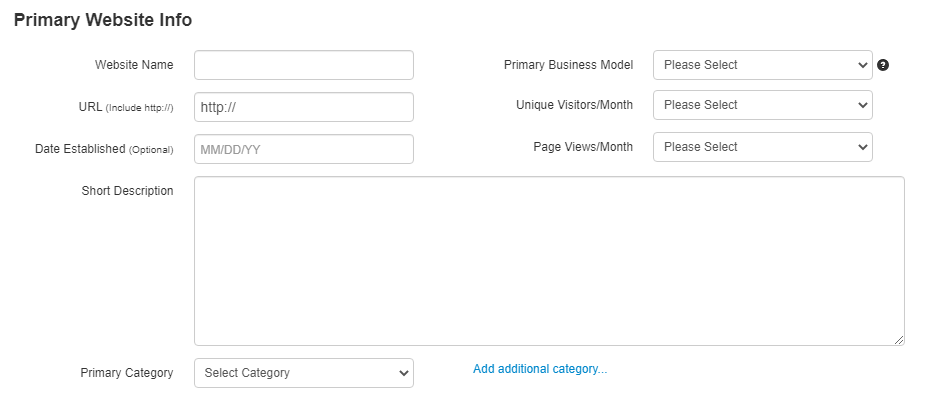Screen dimensions: 928x398
Task: Click the URL field containing http://
Action: [x=304, y=107]
